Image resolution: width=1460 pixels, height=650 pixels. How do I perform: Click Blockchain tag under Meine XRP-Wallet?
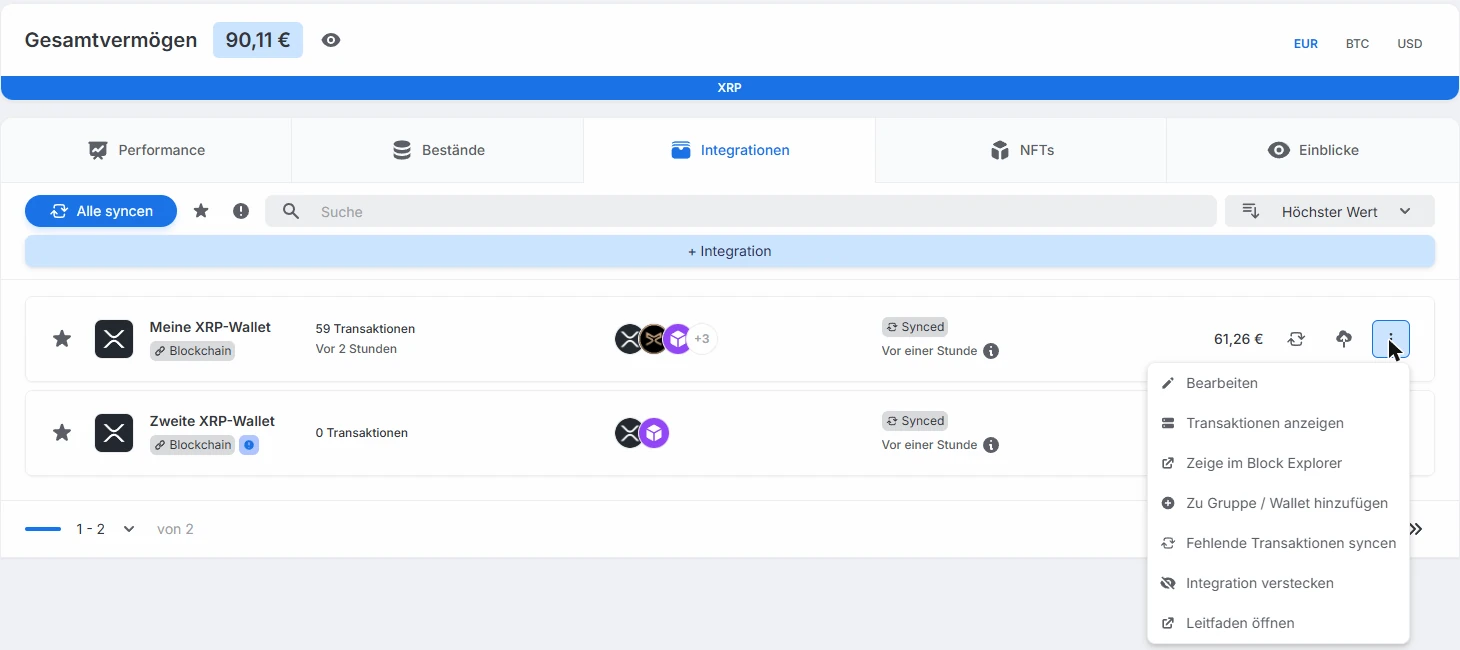(192, 351)
